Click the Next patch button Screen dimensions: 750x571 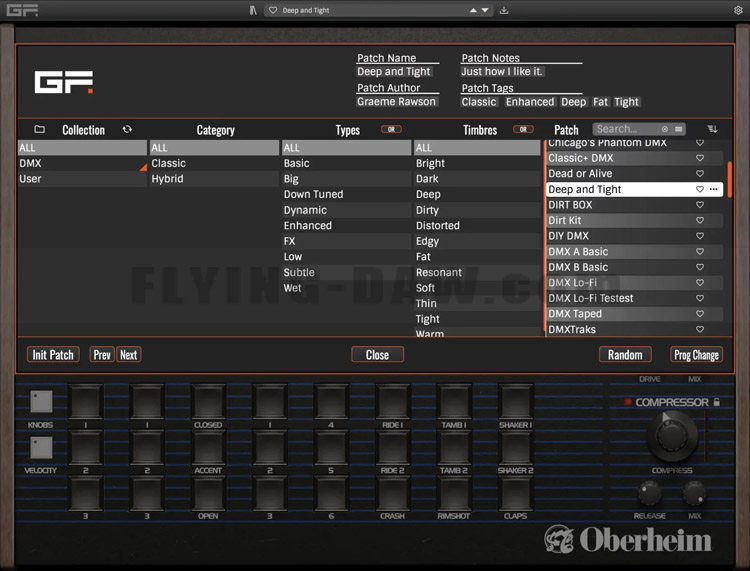click(x=129, y=355)
